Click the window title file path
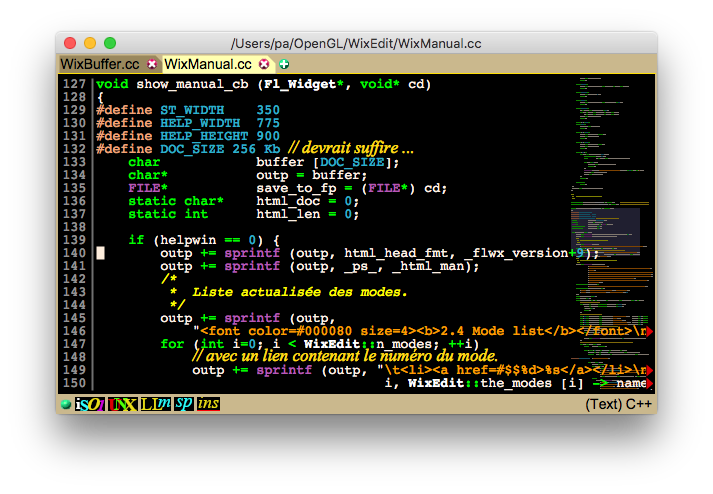Screen dimensions: 713x494 click(x=356, y=43)
